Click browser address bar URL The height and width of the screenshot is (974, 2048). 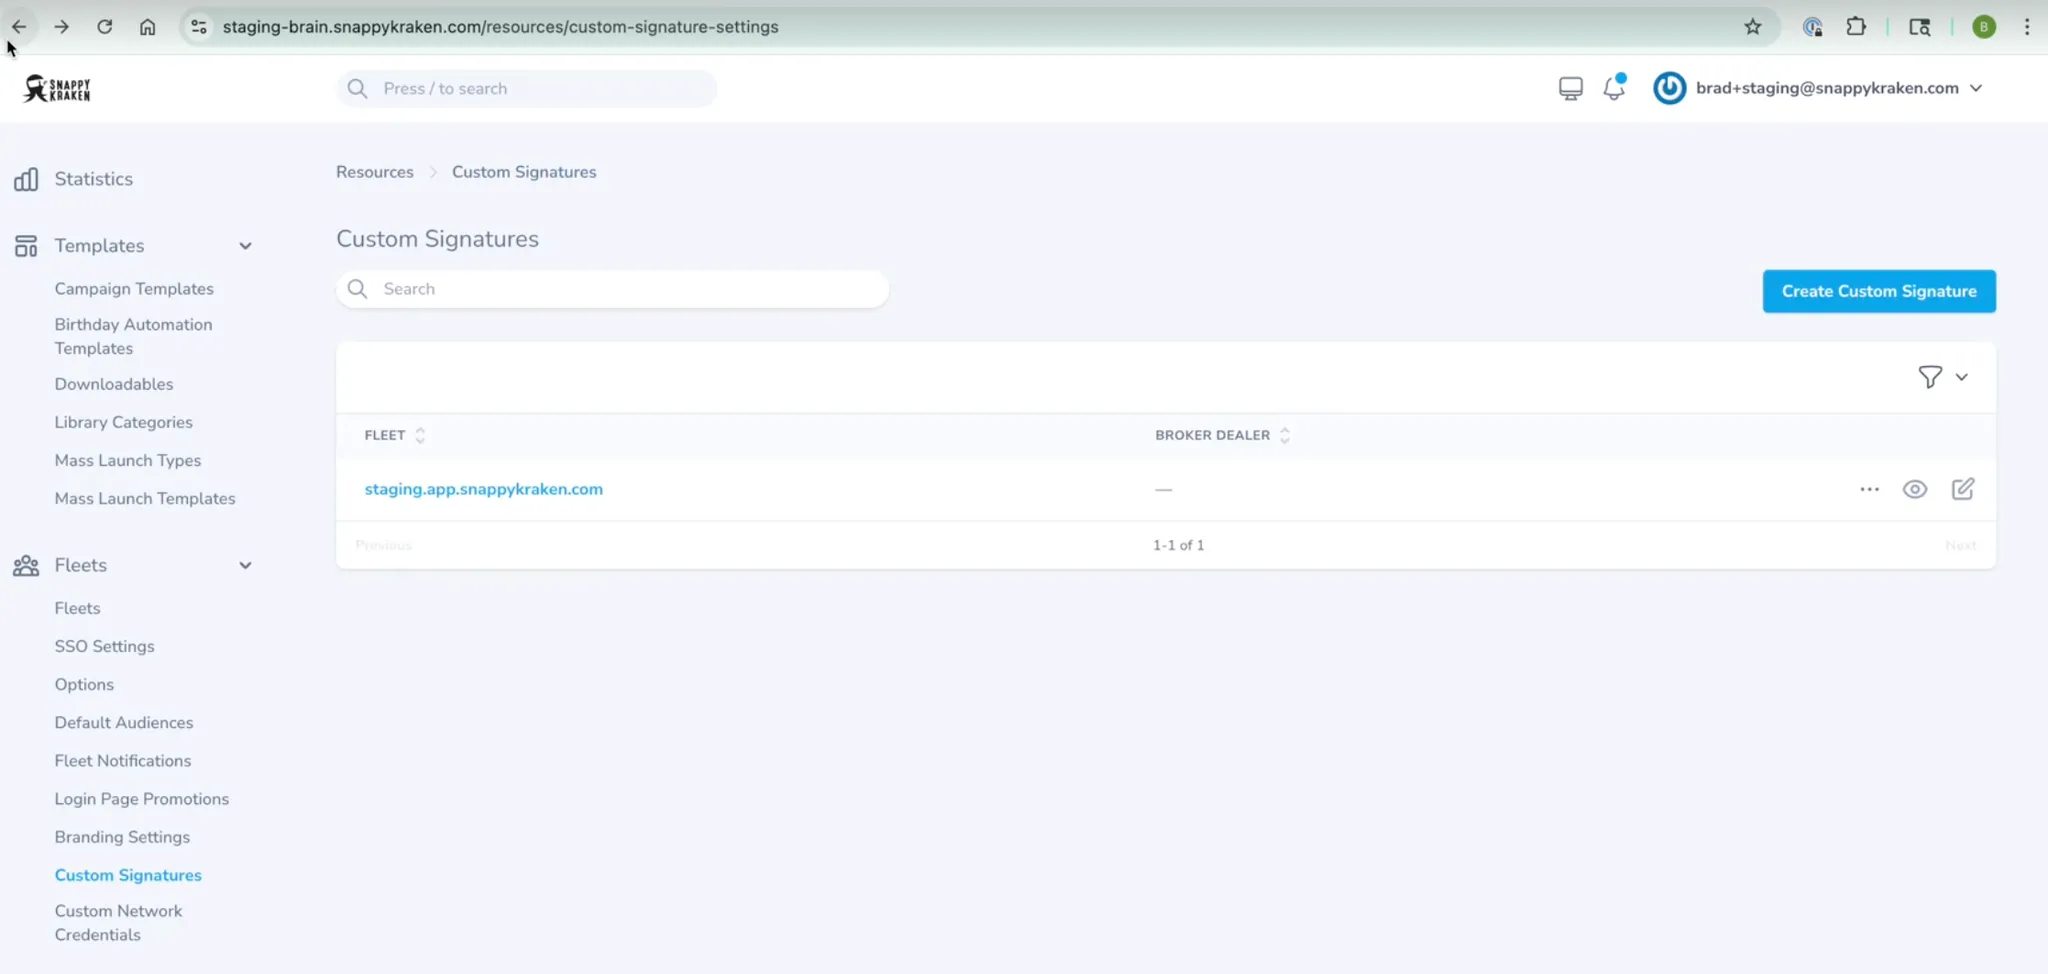(500, 27)
